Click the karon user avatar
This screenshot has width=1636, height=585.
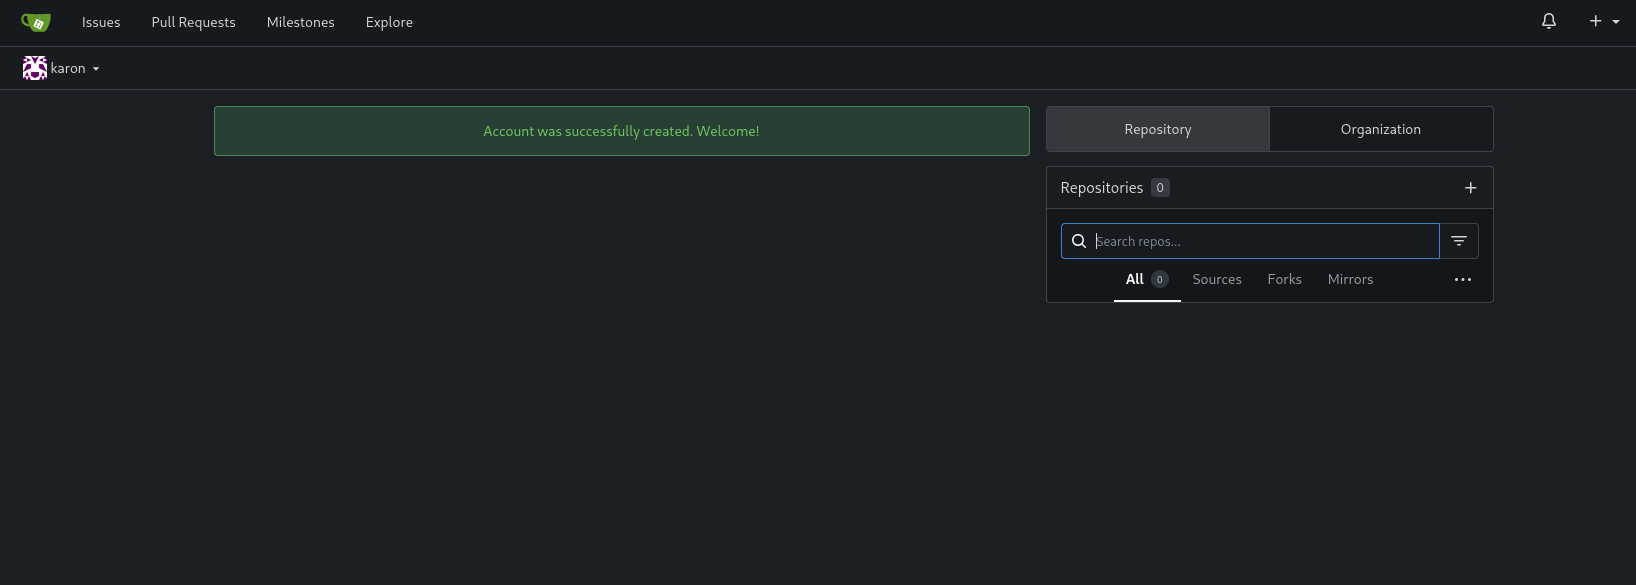pos(35,68)
